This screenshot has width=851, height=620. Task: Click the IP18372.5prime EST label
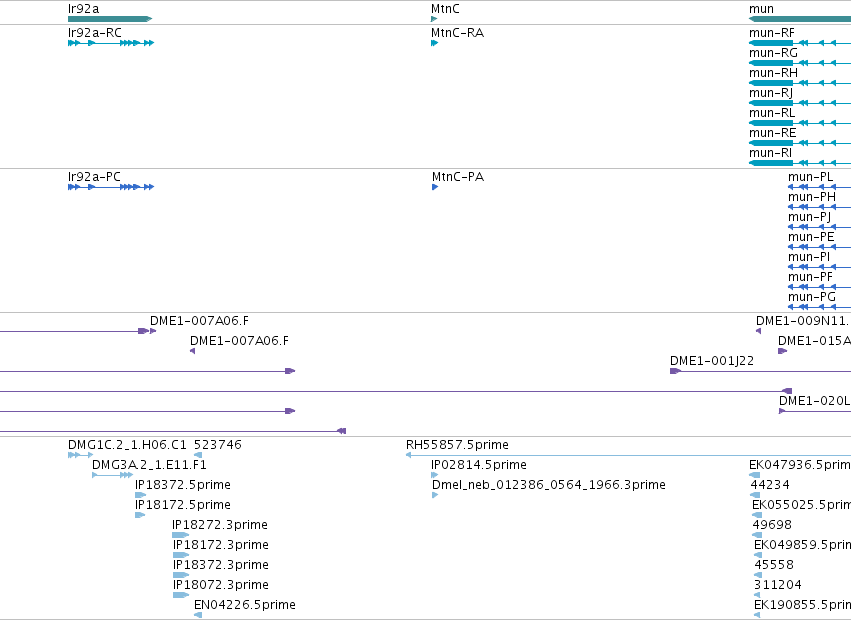tap(183, 485)
